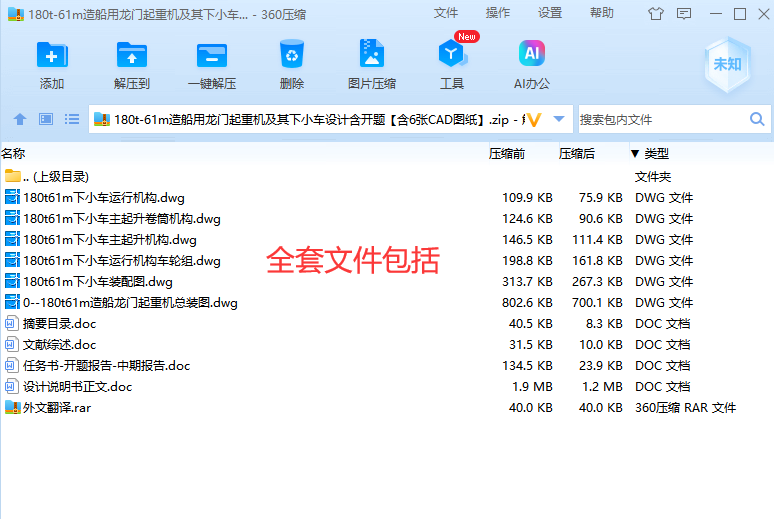Image resolution: width=774 pixels, height=519 pixels.
Task: Select file 180t61m下小车主起升卷筒机构.dwg
Action: [x=387, y=218]
